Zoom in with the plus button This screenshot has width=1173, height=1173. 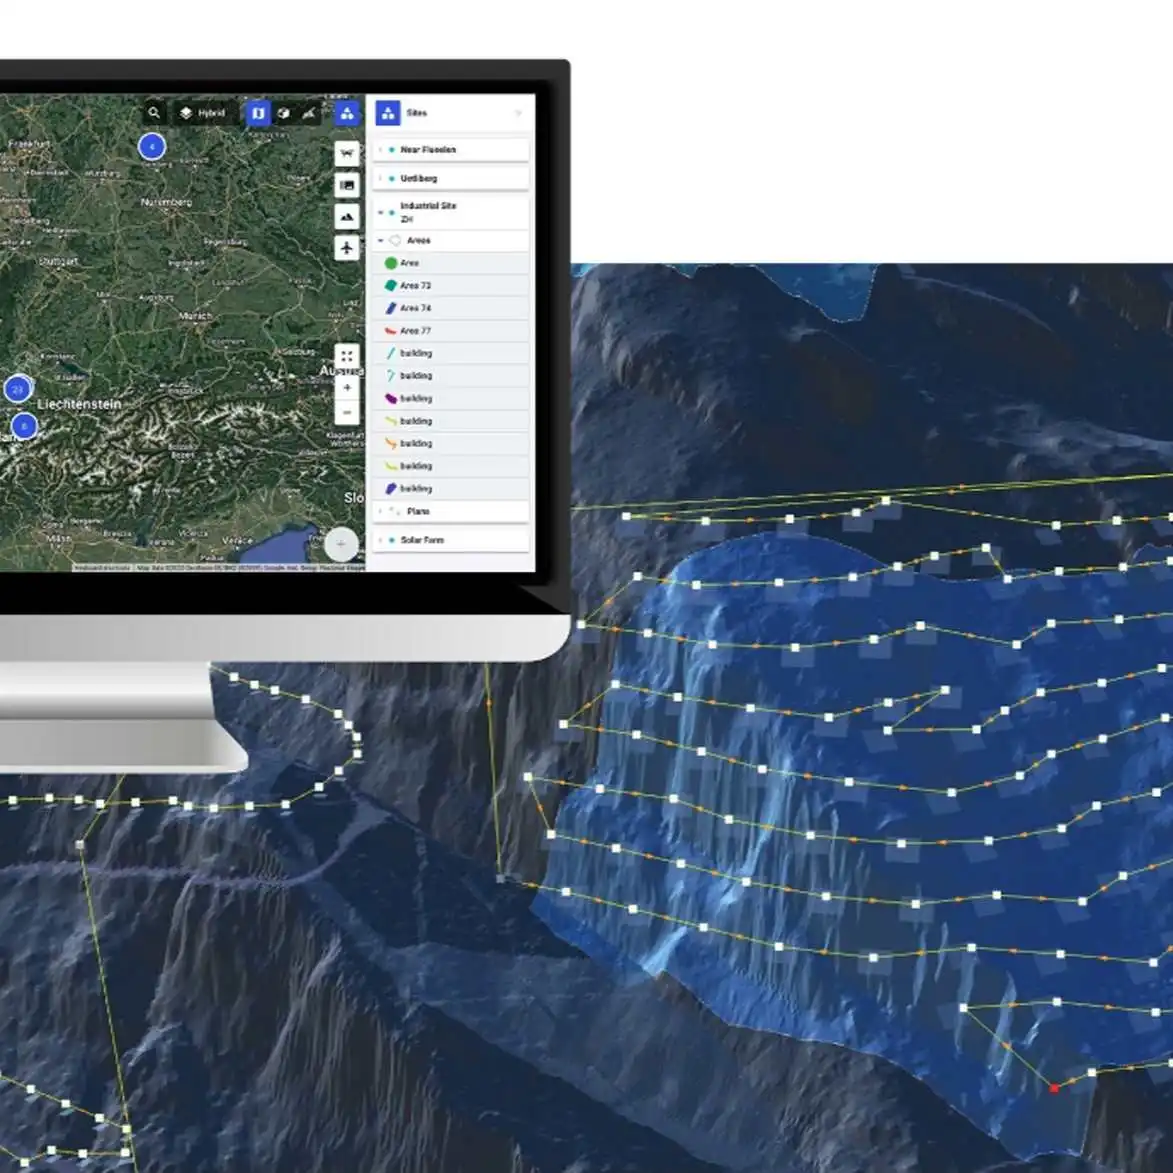[347, 387]
